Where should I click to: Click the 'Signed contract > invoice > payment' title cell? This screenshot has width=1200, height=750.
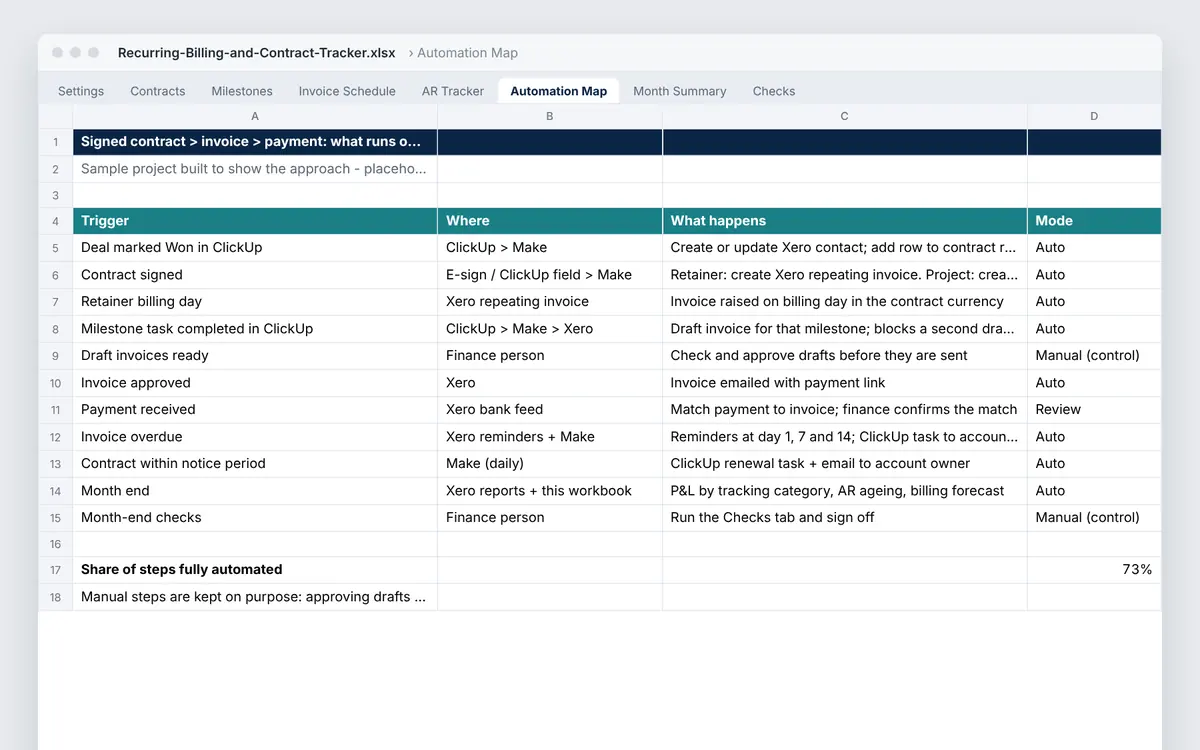(255, 142)
